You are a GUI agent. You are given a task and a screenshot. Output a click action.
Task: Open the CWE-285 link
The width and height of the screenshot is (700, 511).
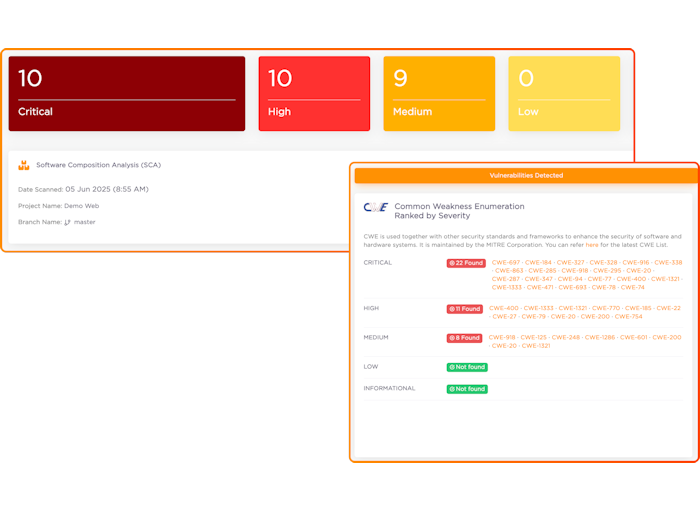(542, 270)
